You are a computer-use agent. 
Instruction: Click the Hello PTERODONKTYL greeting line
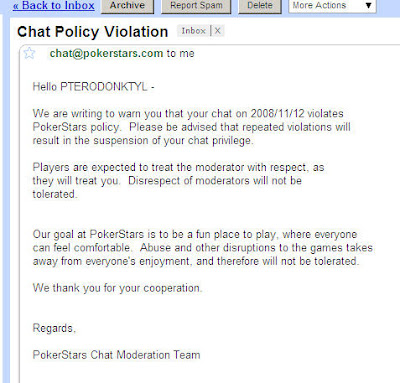click(x=93, y=87)
